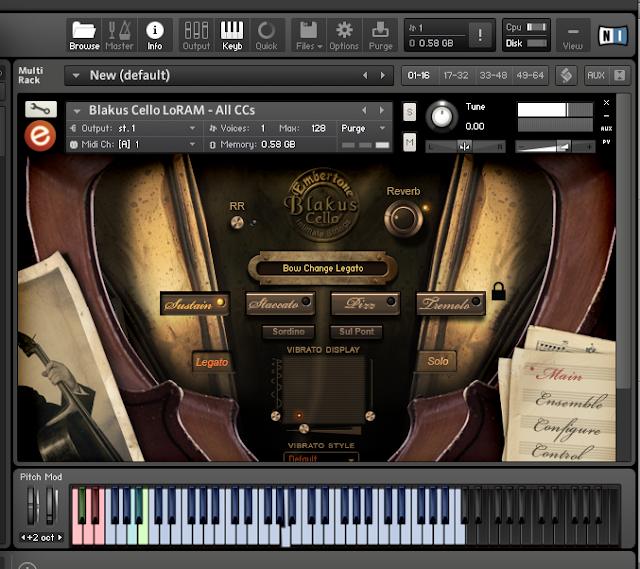The image size is (640, 569).
Task: Click the Tune knob
Action: click(442, 116)
